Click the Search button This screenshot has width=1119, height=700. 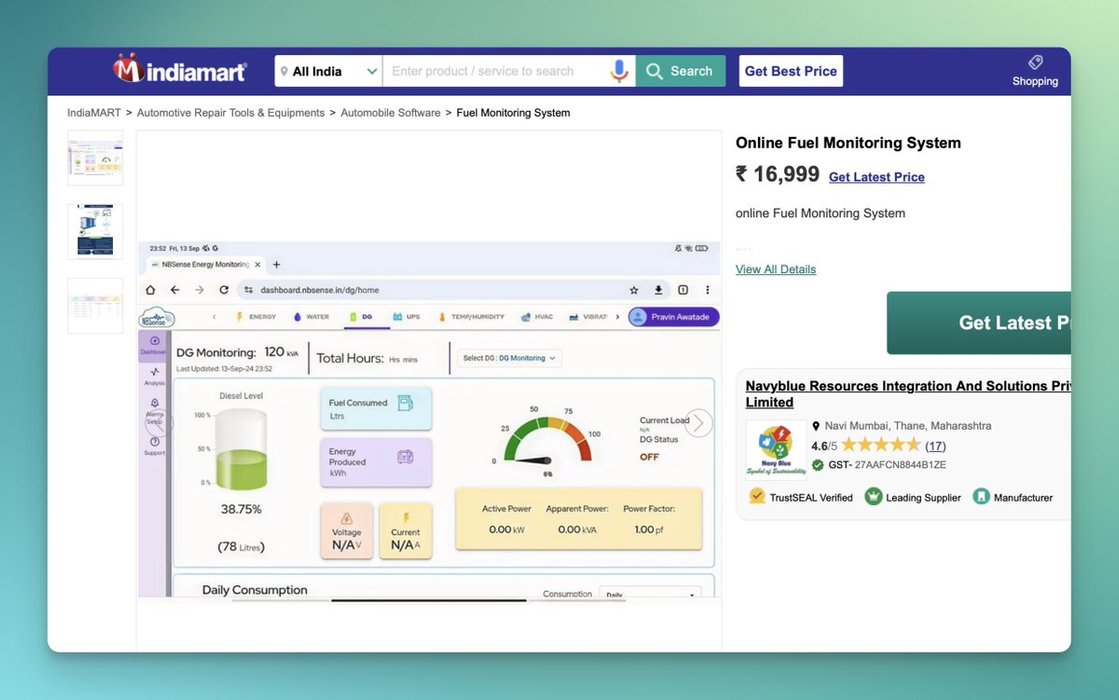(x=680, y=71)
